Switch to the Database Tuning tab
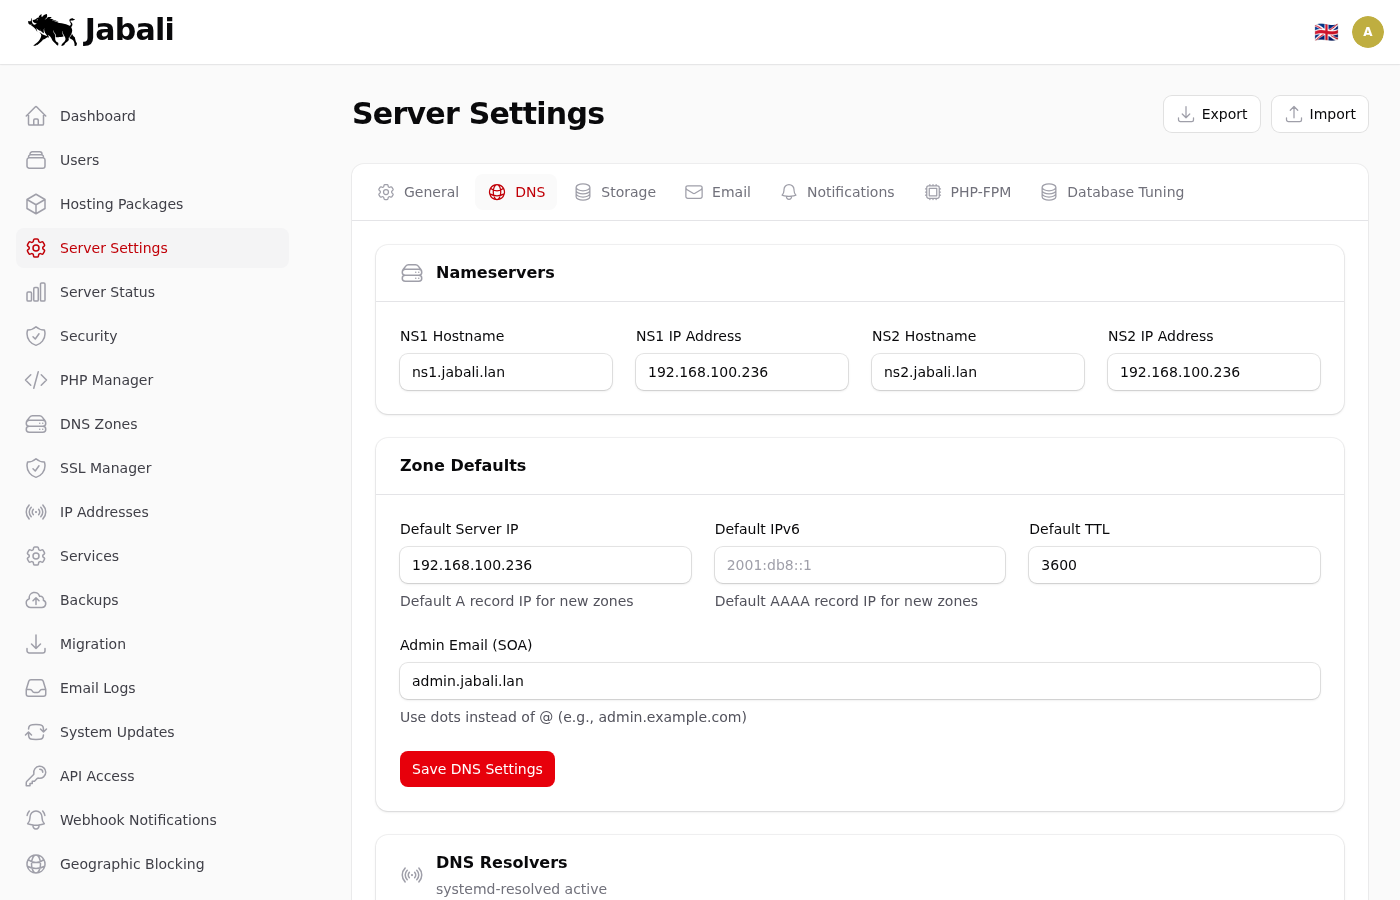The width and height of the screenshot is (1400, 900). coord(1112,192)
